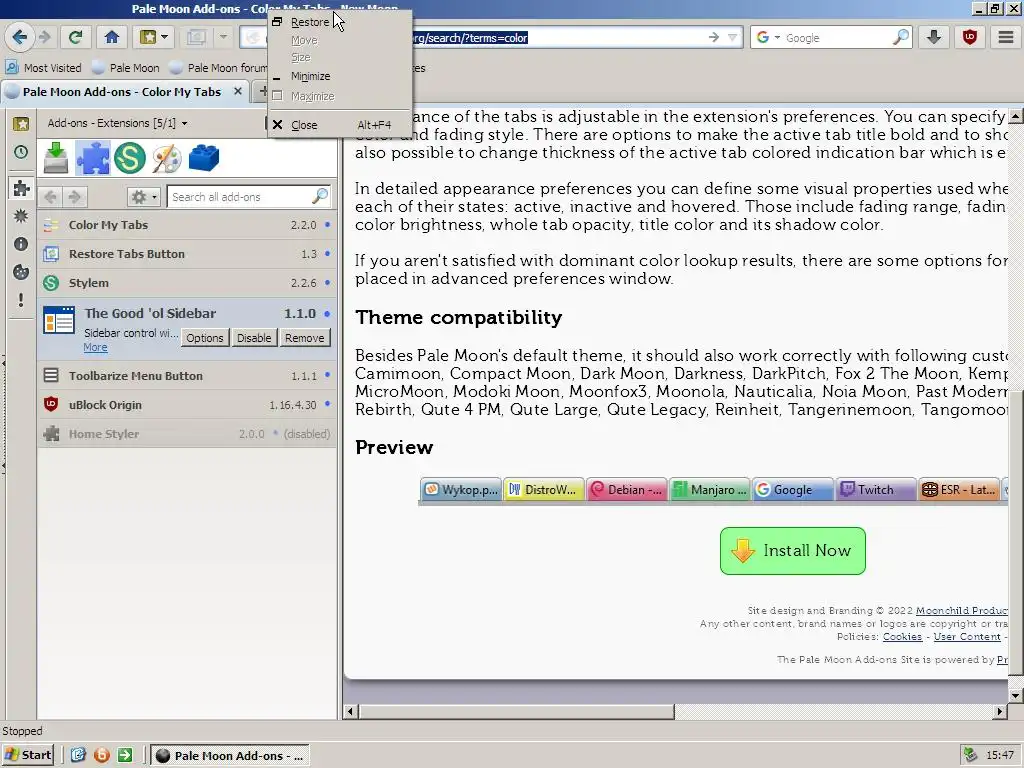The image size is (1024, 768).
Task: Open the Cookies policy link
Action: [x=902, y=637]
